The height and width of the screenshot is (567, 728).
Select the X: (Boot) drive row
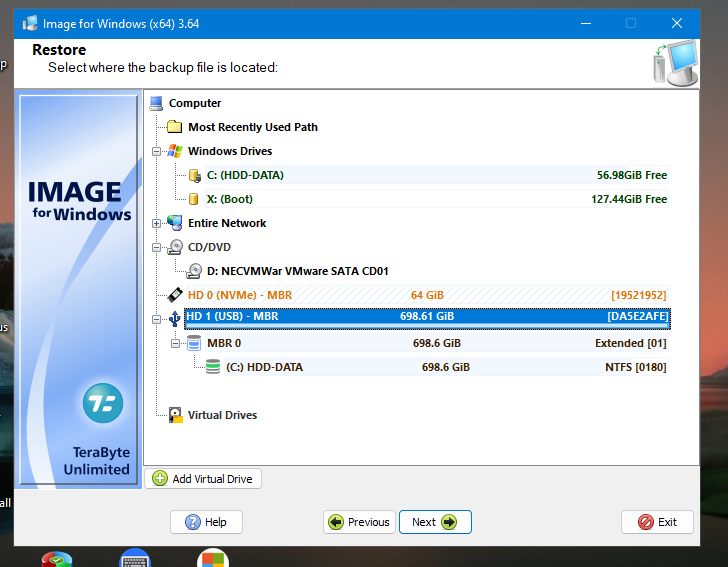[436, 199]
